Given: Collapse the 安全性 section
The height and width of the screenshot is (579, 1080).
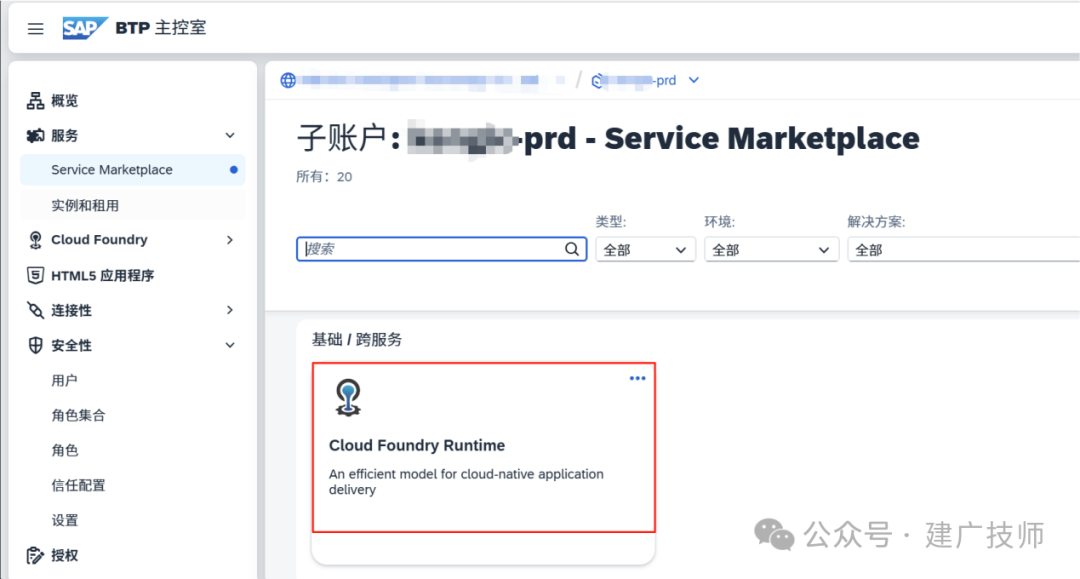Looking at the screenshot, I should tap(230, 345).
